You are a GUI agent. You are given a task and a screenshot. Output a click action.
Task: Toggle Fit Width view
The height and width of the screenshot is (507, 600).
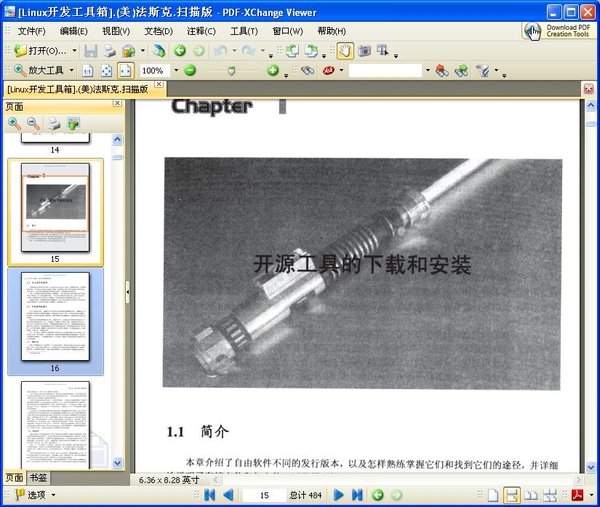coord(126,70)
